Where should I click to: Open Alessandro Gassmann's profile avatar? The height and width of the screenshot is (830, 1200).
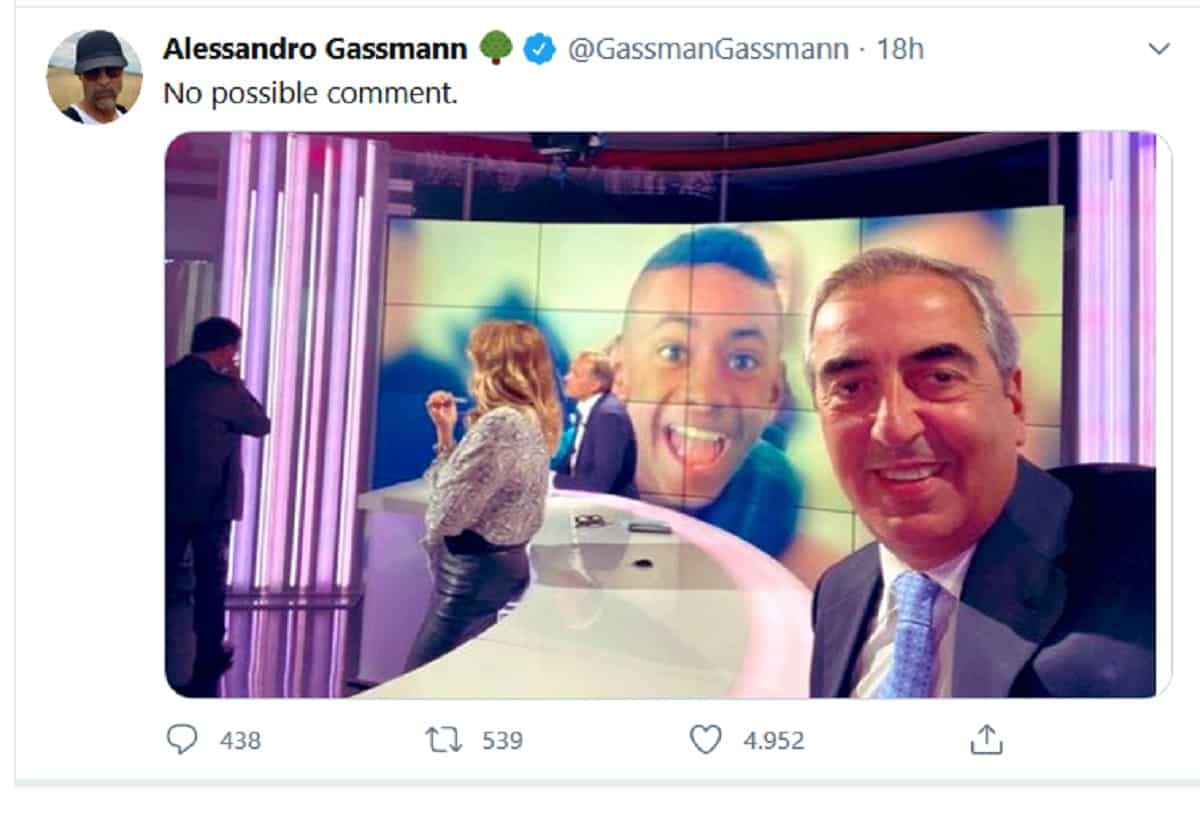click(x=95, y=77)
